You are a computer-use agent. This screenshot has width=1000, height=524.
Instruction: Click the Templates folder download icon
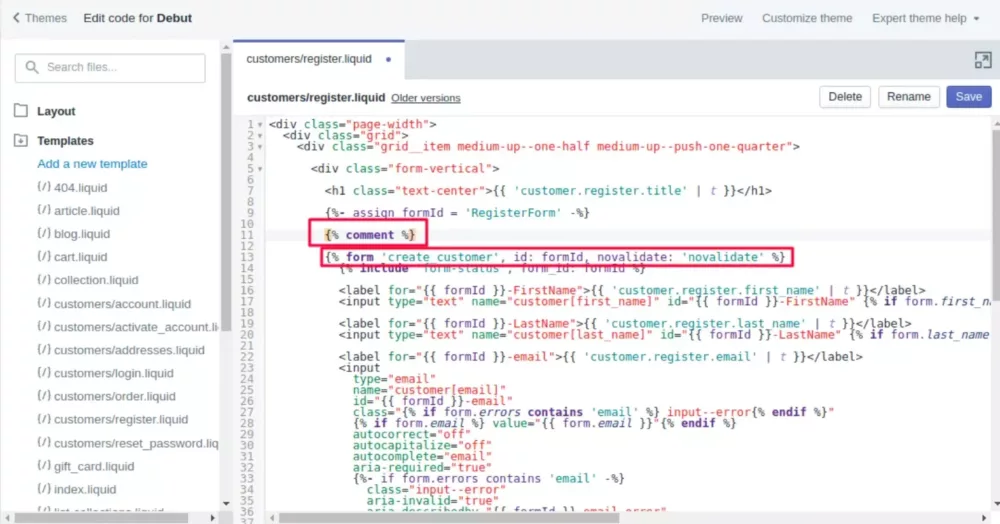pos(21,140)
